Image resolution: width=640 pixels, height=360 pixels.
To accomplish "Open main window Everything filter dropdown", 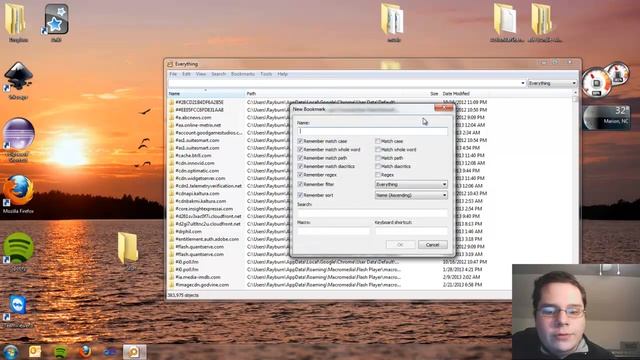I will [552, 83].
